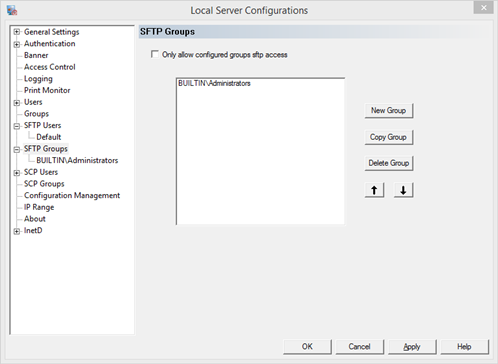This screenshot has height=364, width=498.
Task: Open Help for this dialog
Action: coord(464,347)
